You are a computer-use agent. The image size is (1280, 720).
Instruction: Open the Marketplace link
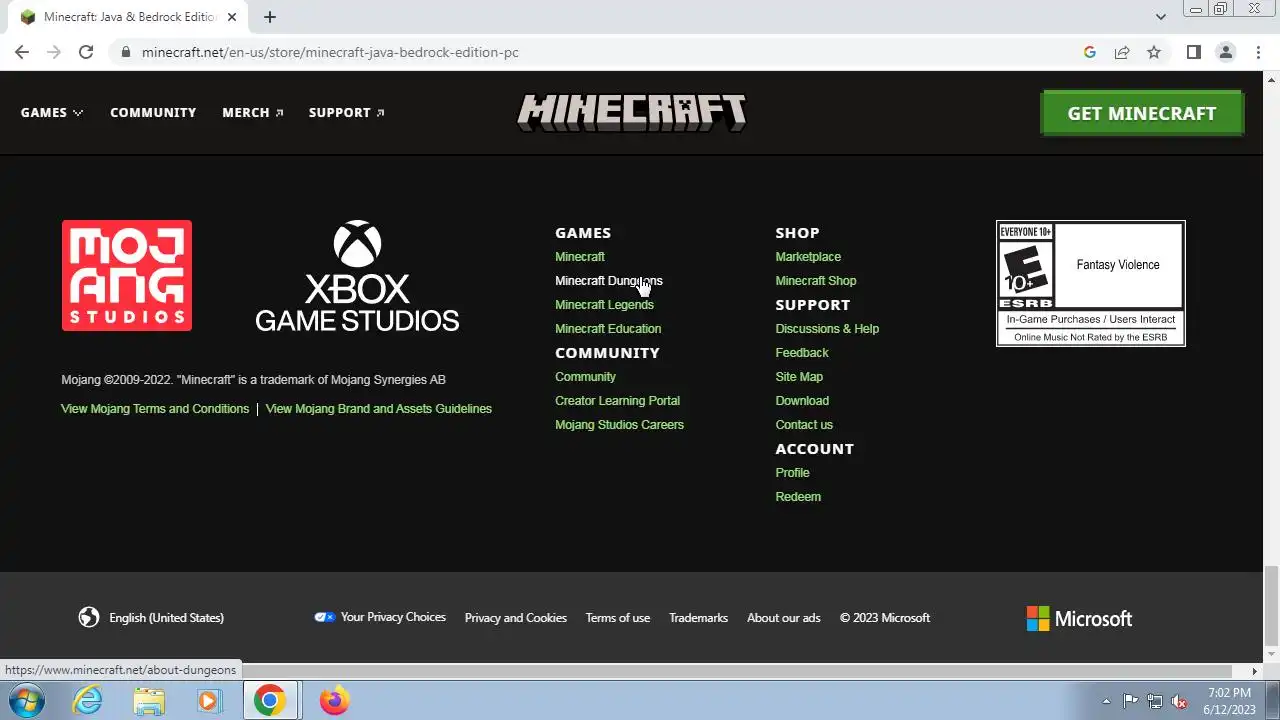tap(808, 257)
